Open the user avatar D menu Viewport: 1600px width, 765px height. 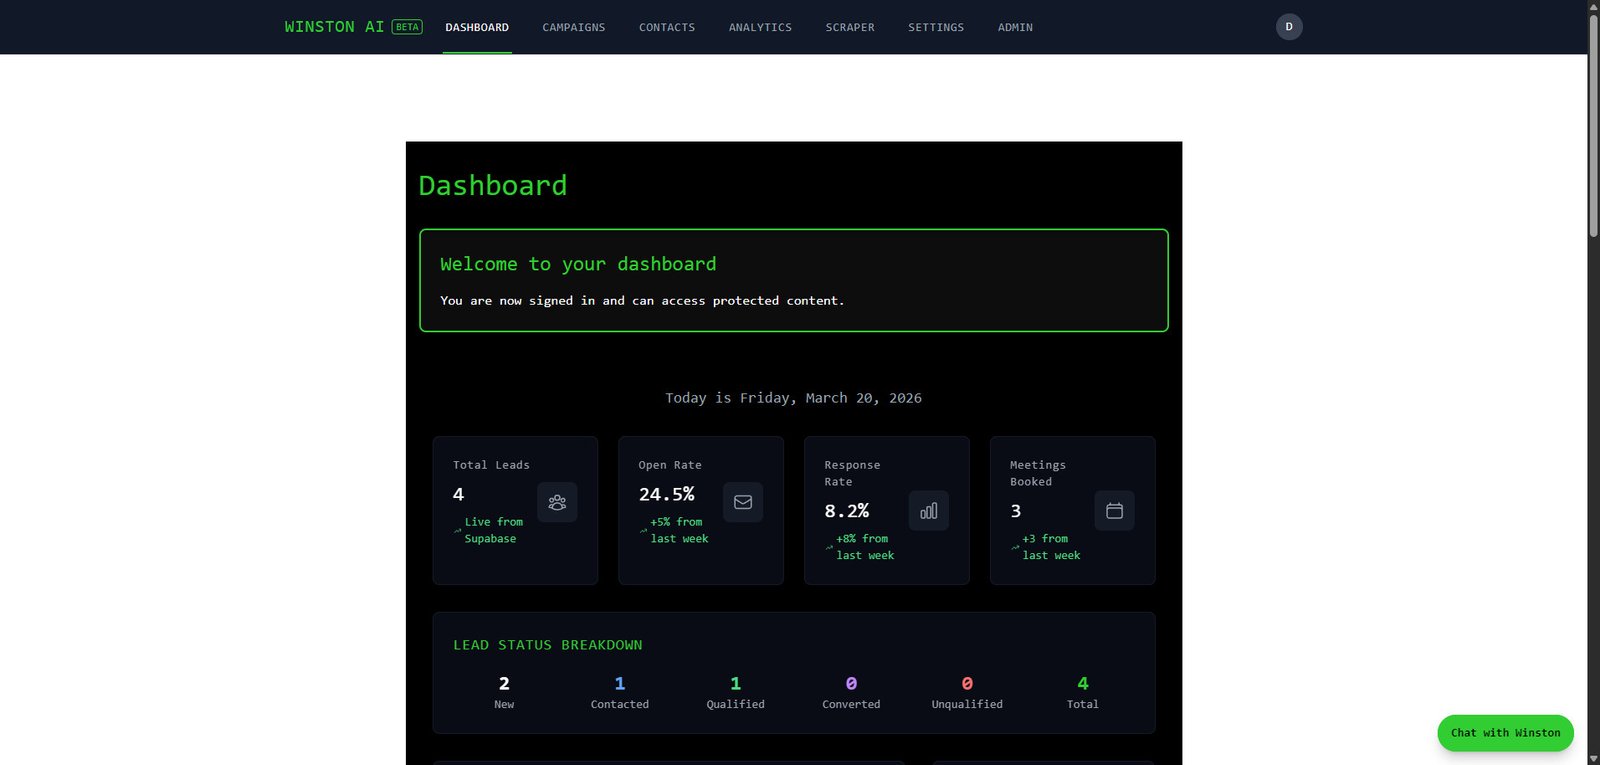[1289, 27]
